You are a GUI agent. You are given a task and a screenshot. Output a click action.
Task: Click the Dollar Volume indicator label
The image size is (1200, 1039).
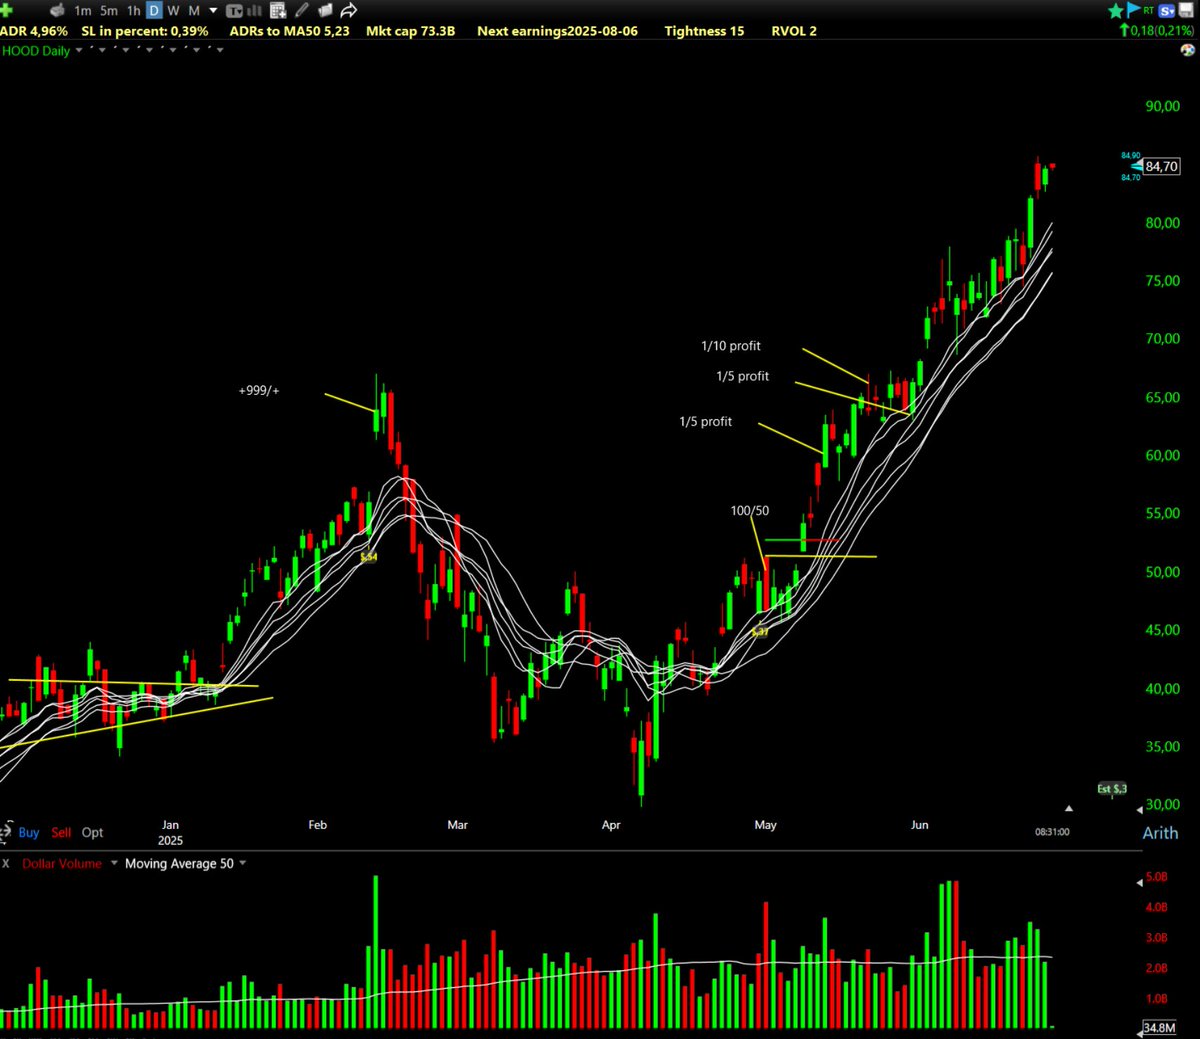(62, 864)
